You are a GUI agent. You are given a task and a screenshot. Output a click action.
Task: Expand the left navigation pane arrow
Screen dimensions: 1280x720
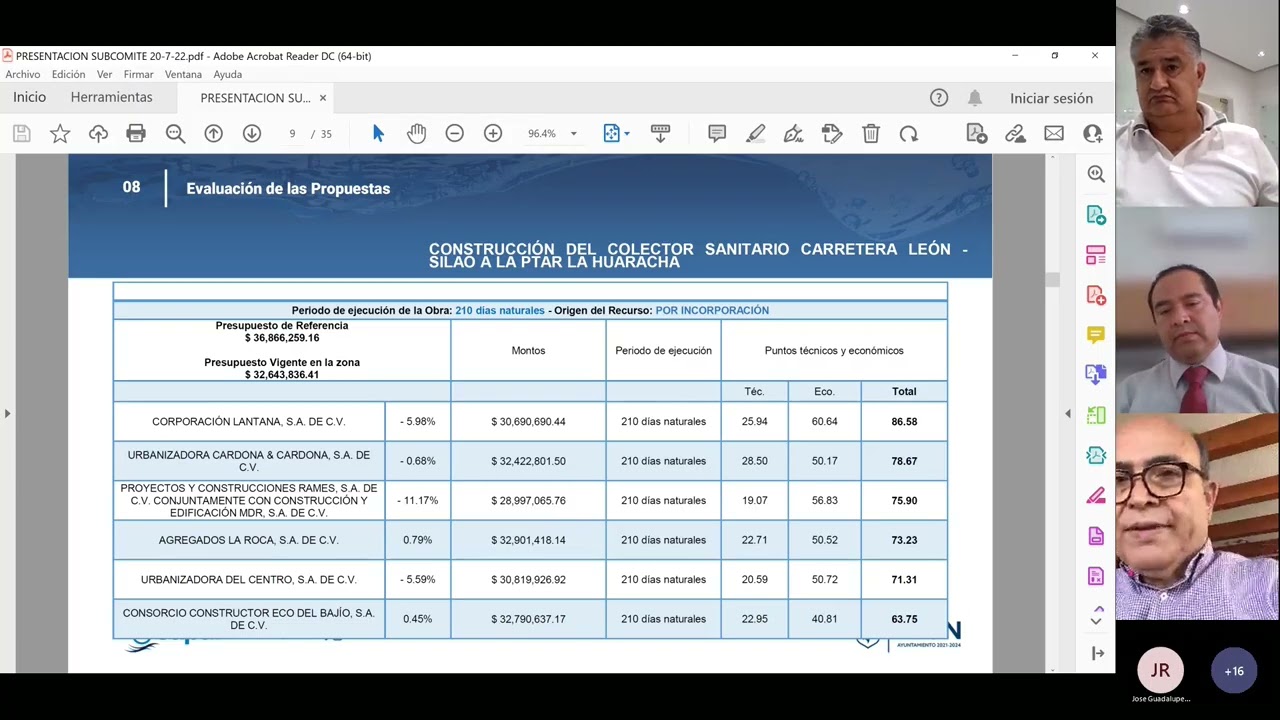[7, 413]
